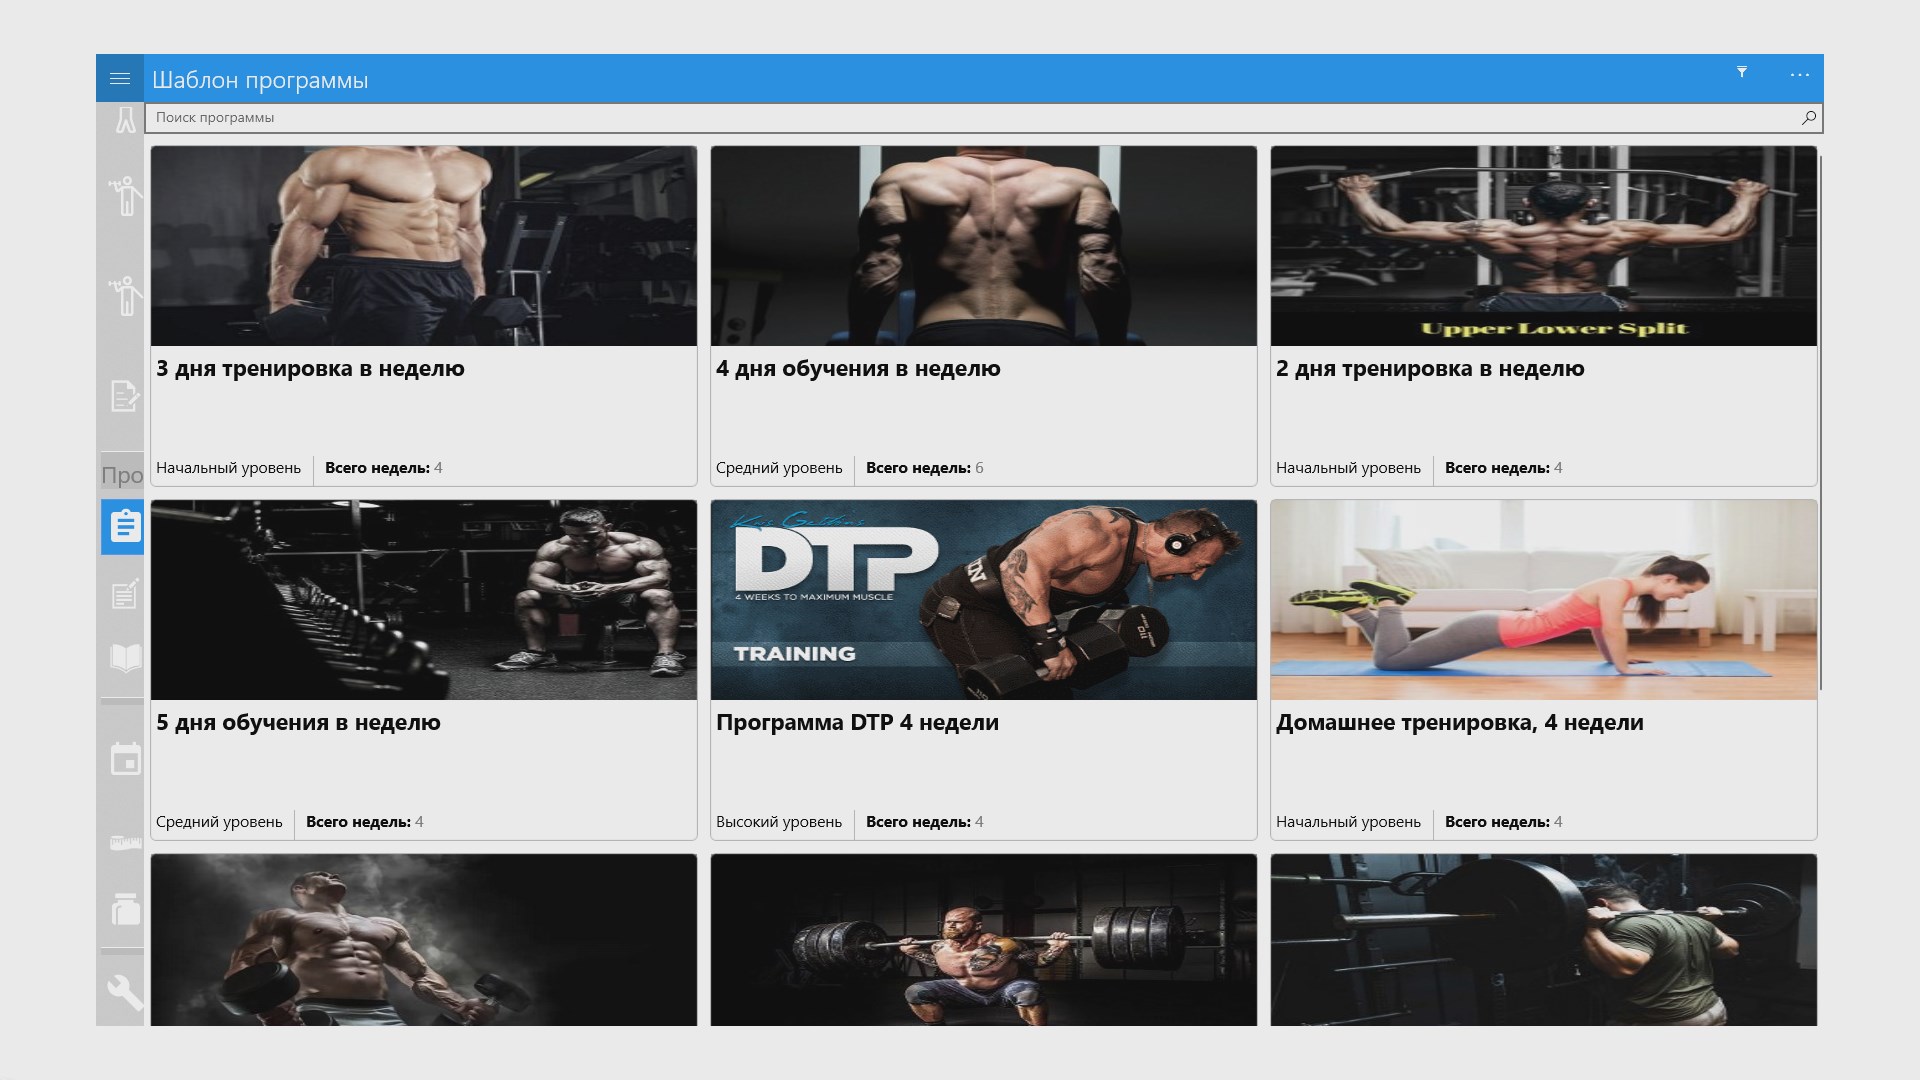Click 'Всего недель: 6' label
The width and height of the screenshot is (1920, 1080).
[924, 468]
